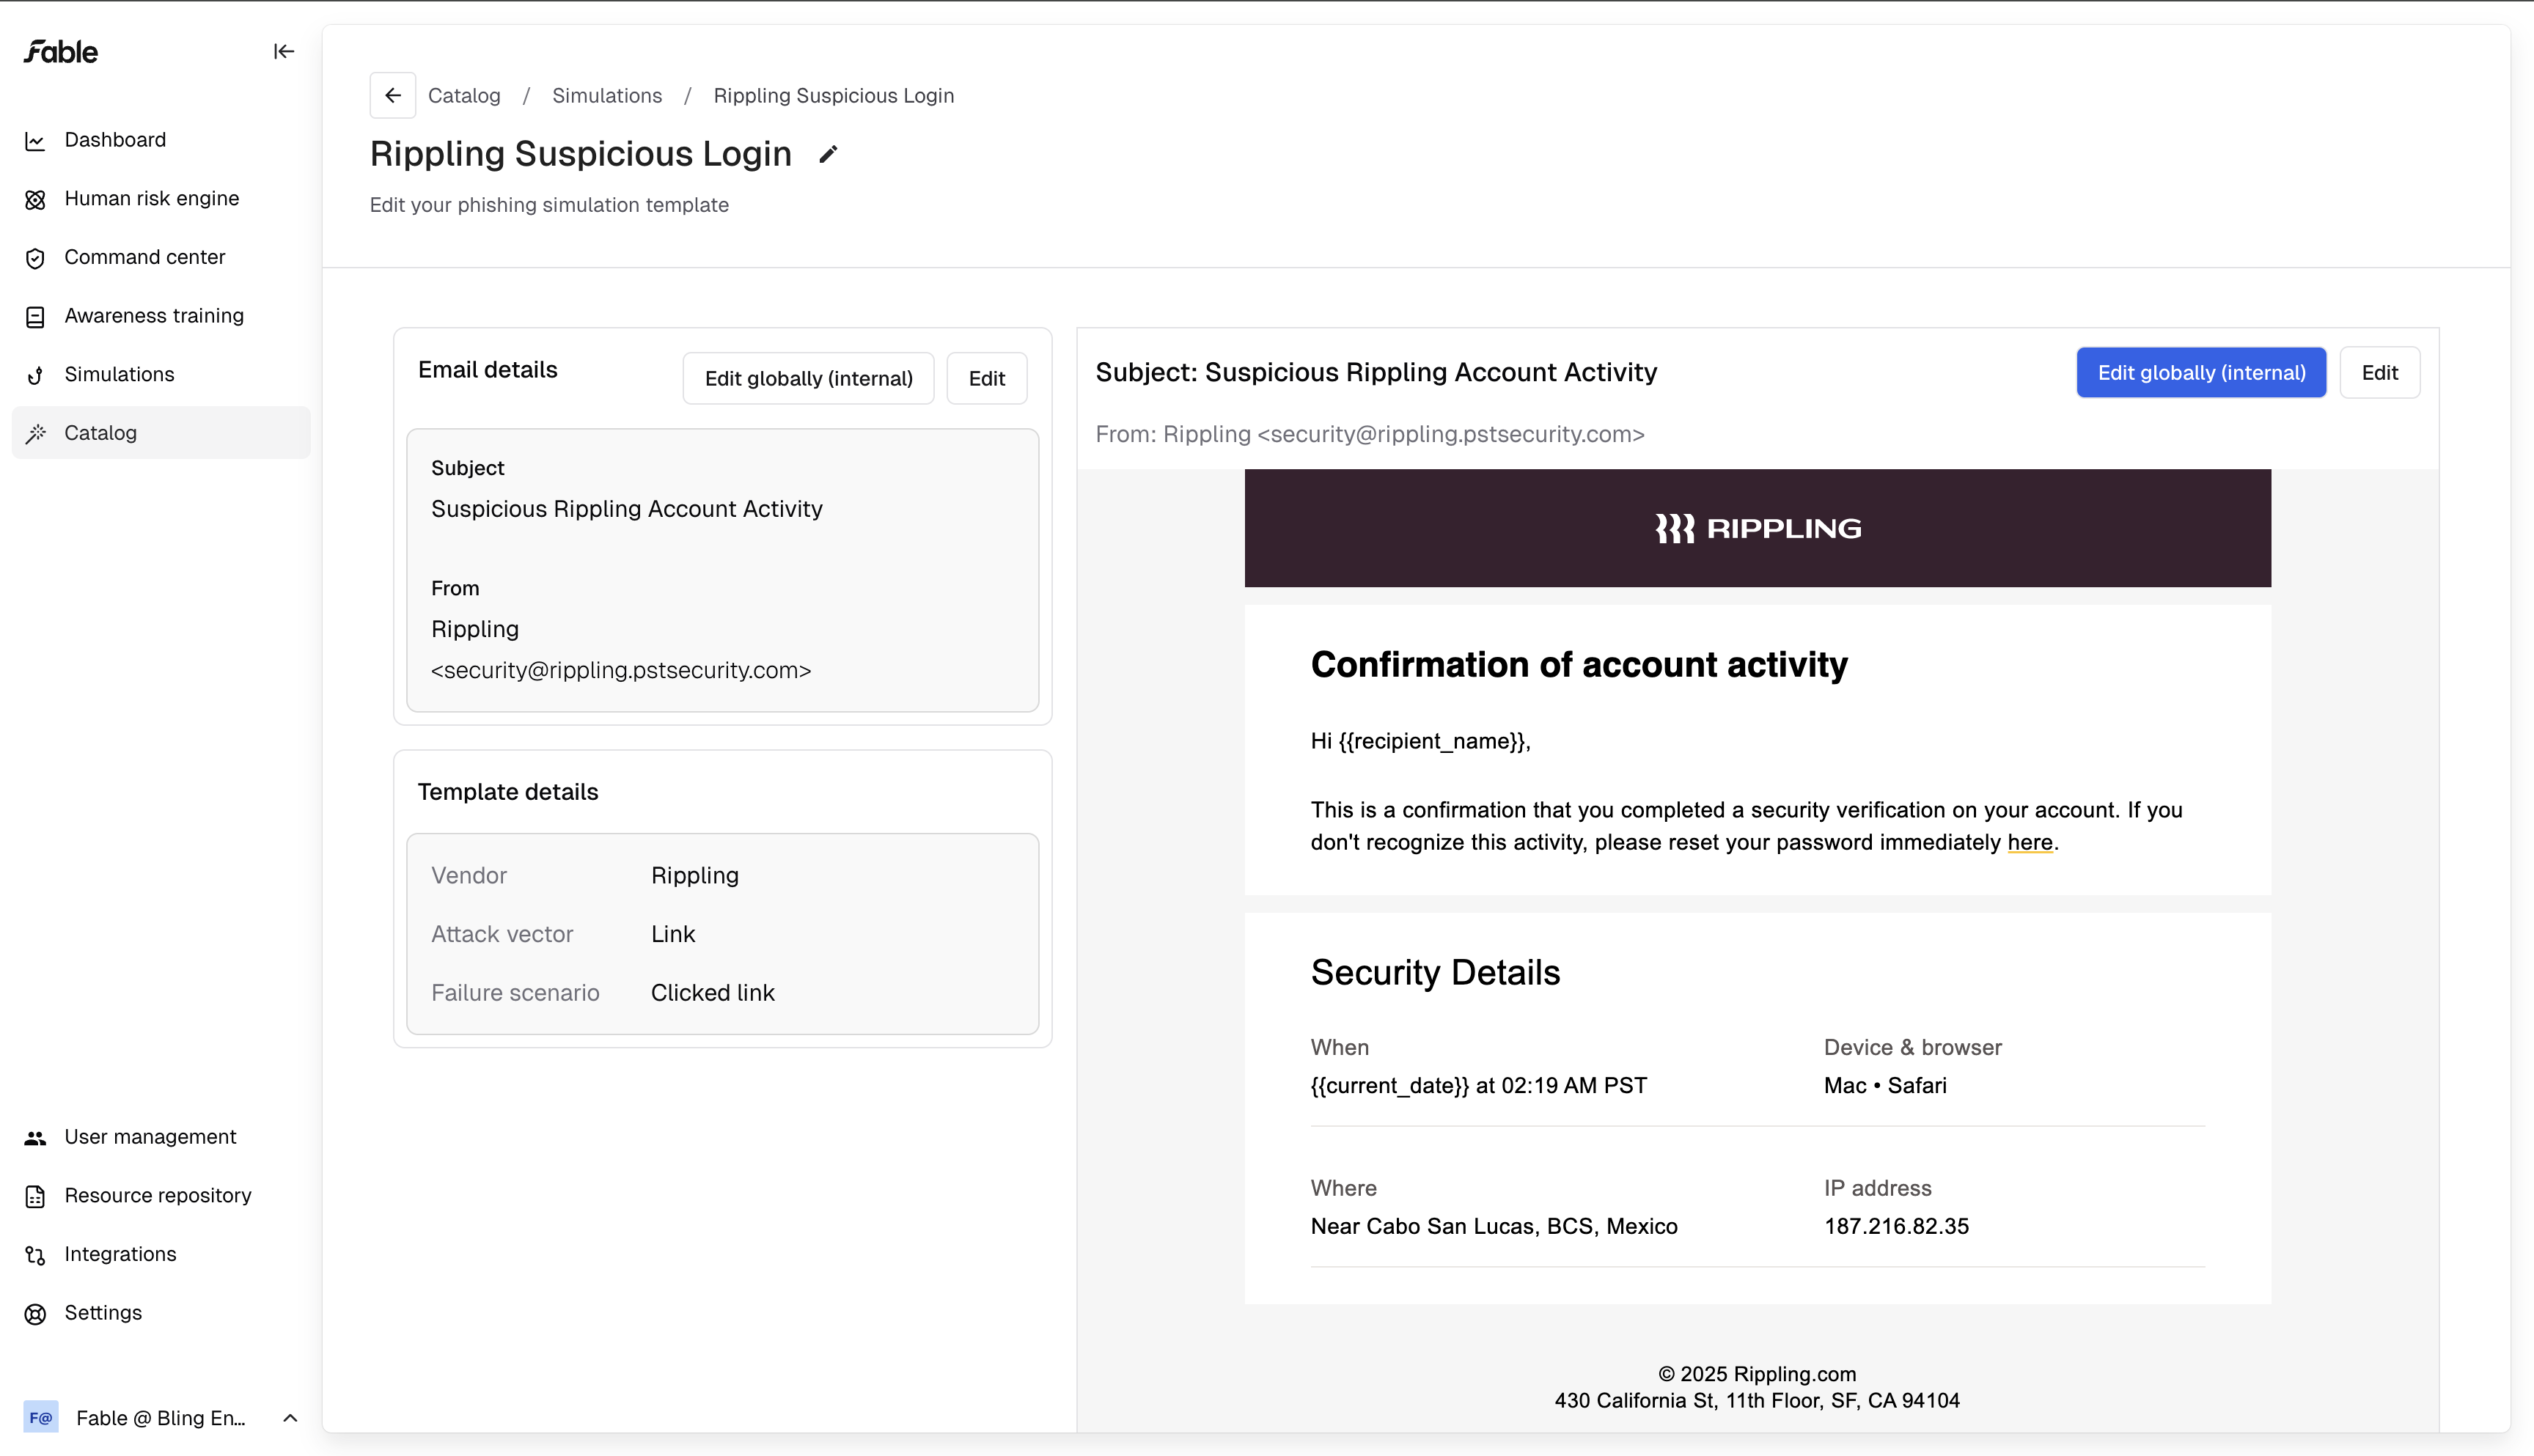Screen dimensions: 2534x1456
Task: Click Fable @ Bling En... workspace name
Action: 161,1418
